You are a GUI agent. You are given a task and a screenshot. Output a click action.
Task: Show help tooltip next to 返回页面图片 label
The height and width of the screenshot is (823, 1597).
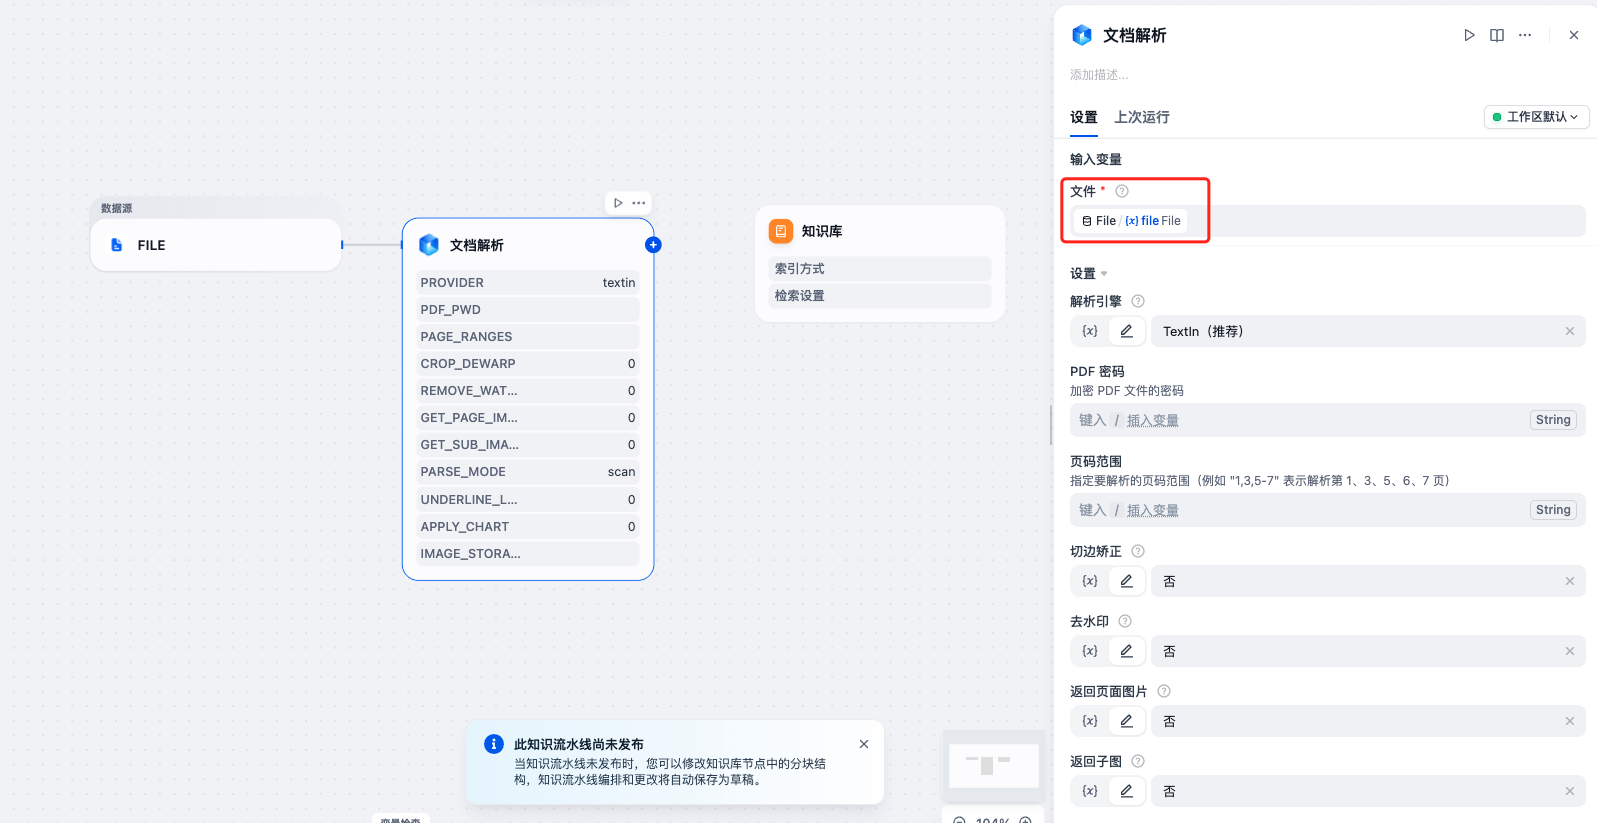point(1164,691)
